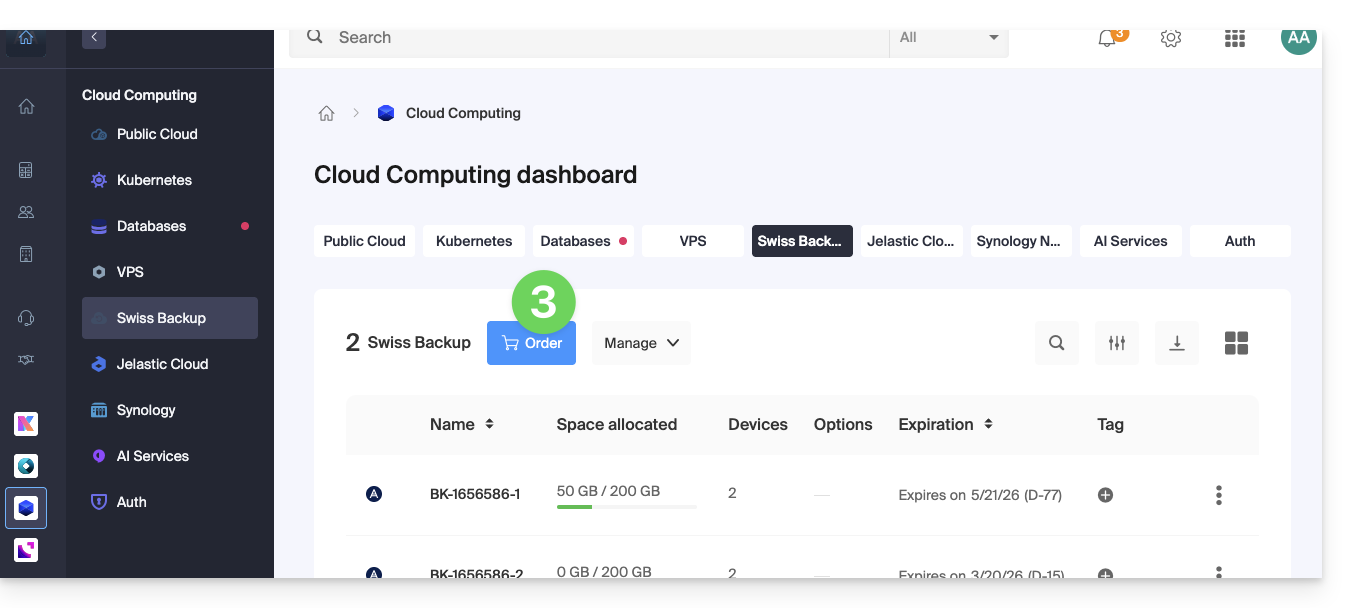The height and width of the screenshot is (608, 1352).
Task: Open three-dot menu for BK-1656586-1
Action: tap(1218, 495)
